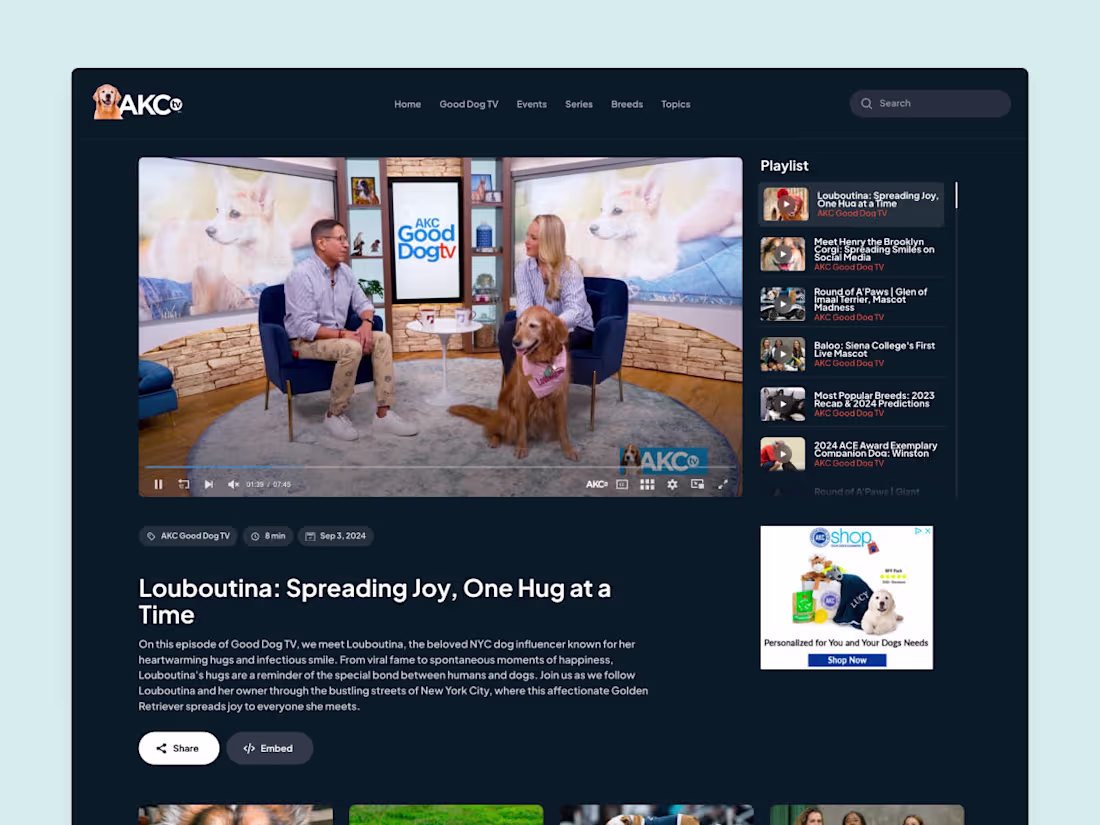Unmute the video player audio

click(x=232, y=484)
